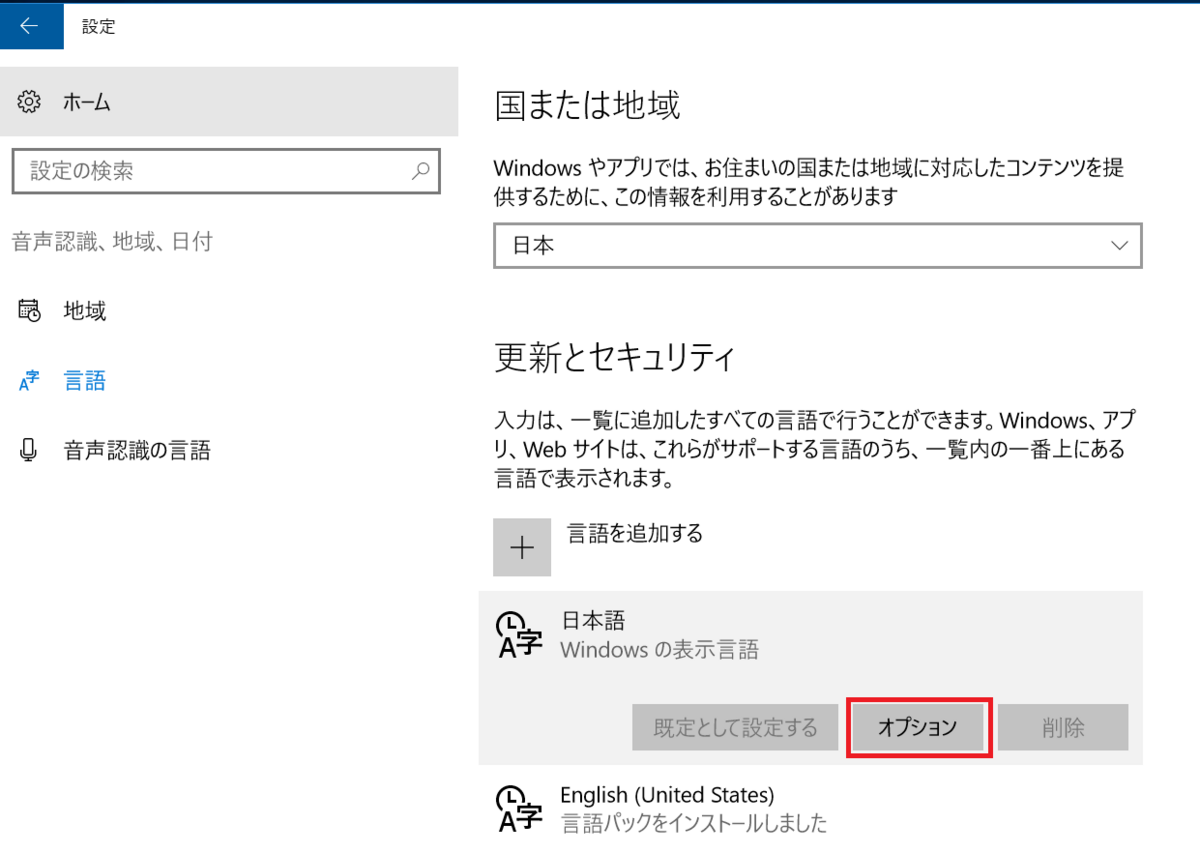Click the 音声認識の言語 microphone icon

[29, 451]
